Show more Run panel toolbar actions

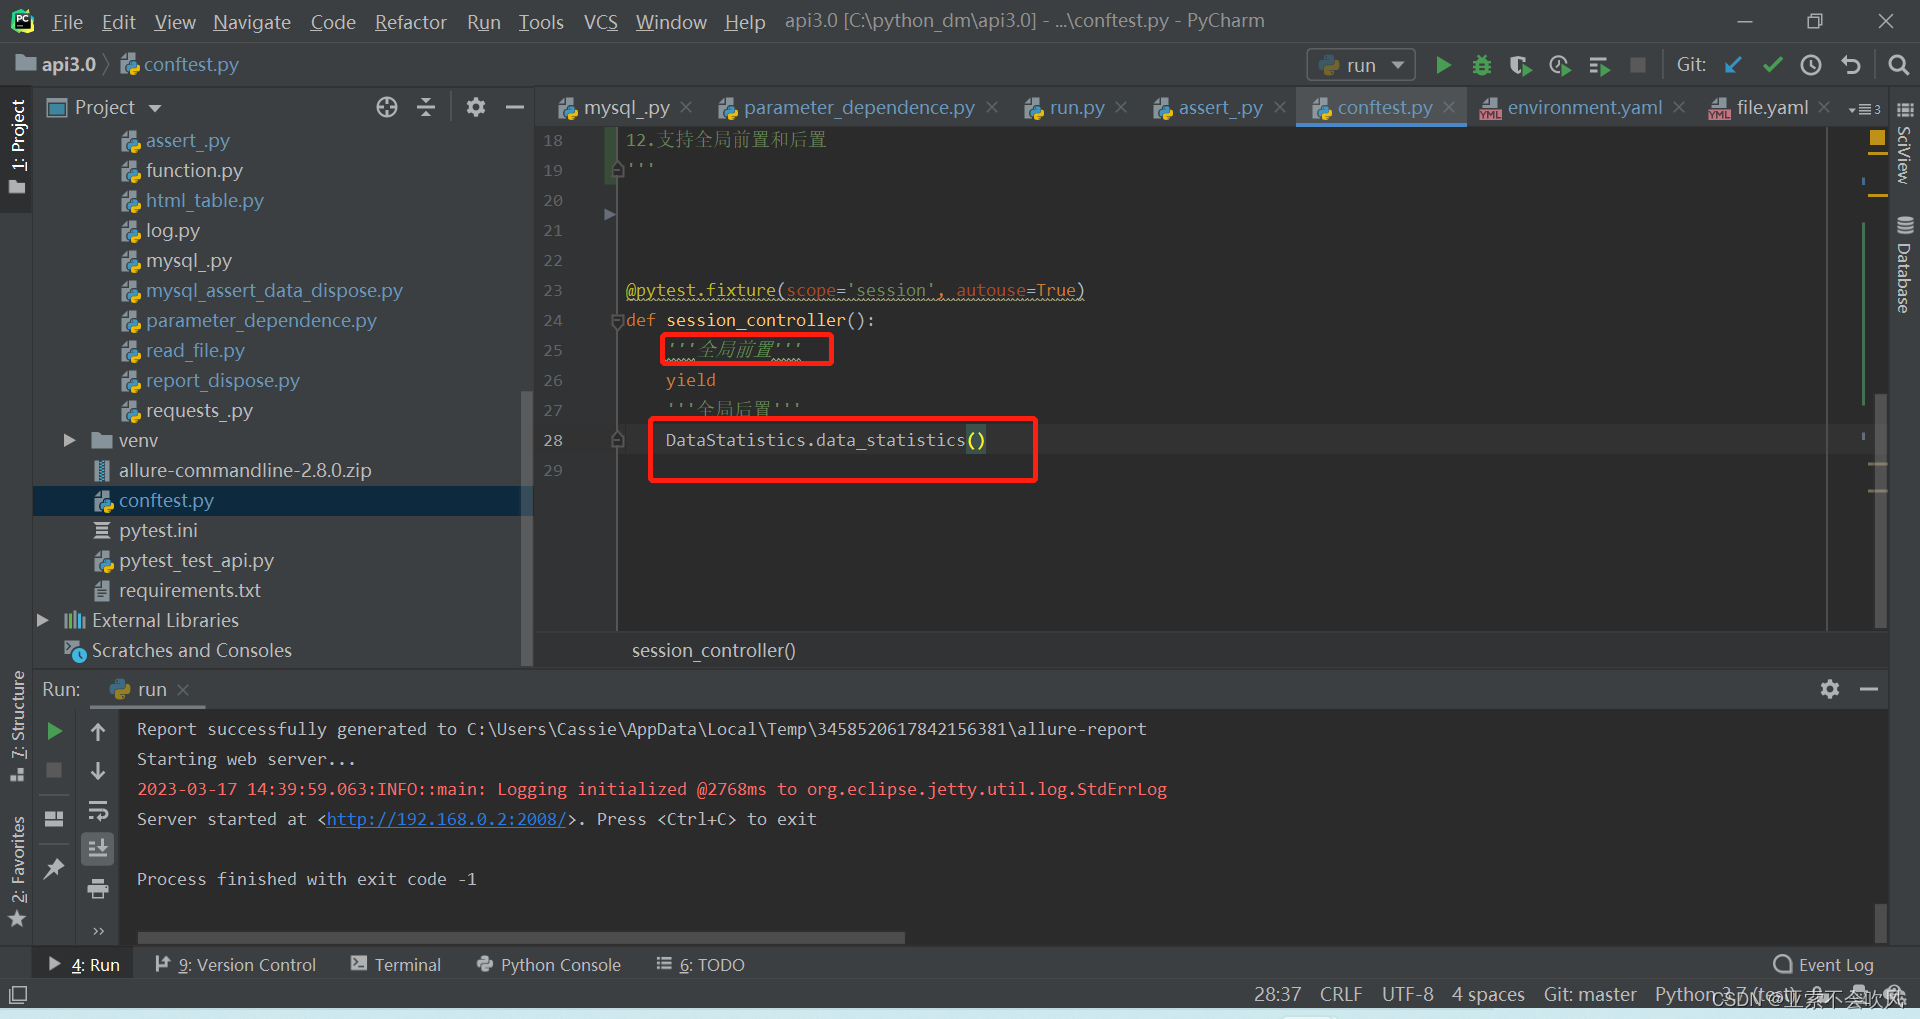pos(98,930)
